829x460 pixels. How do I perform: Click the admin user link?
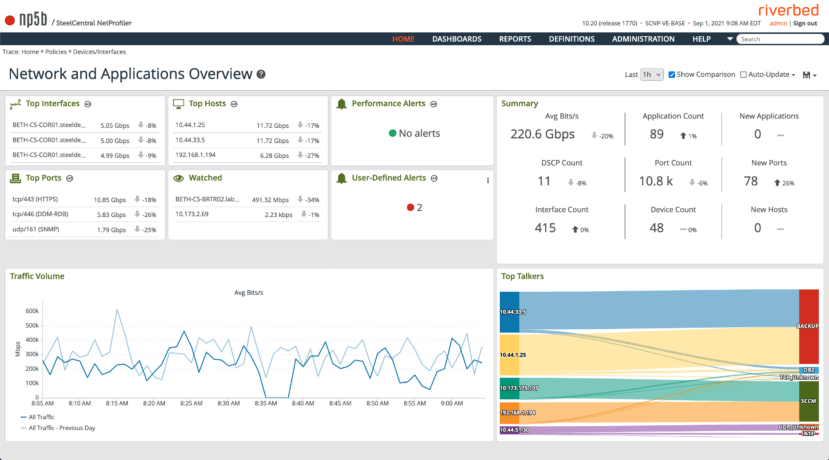click(778, 23)
